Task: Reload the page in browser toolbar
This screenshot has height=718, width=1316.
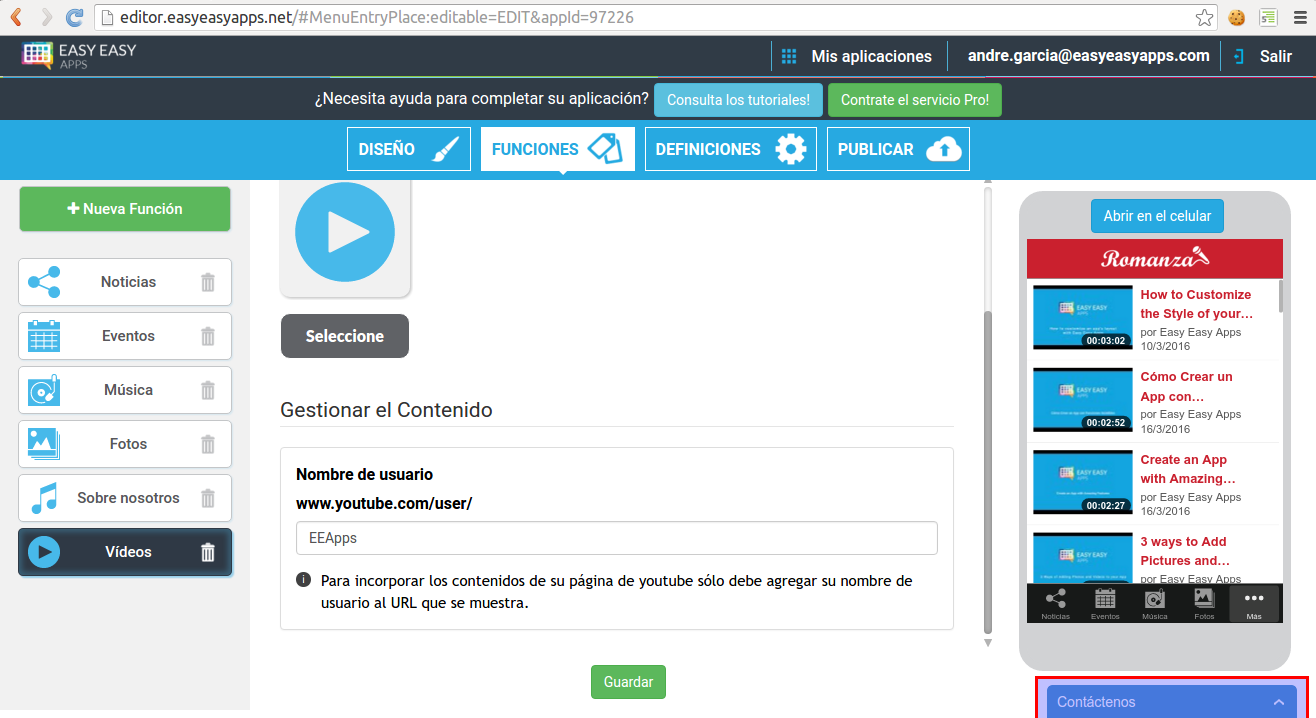Action: 74,17
